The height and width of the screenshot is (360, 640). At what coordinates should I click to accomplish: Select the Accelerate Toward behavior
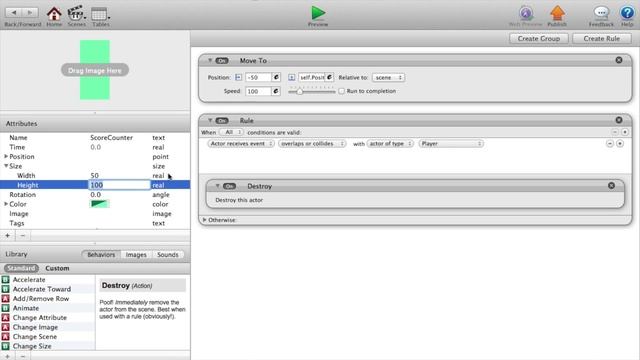tap(48, 289)
